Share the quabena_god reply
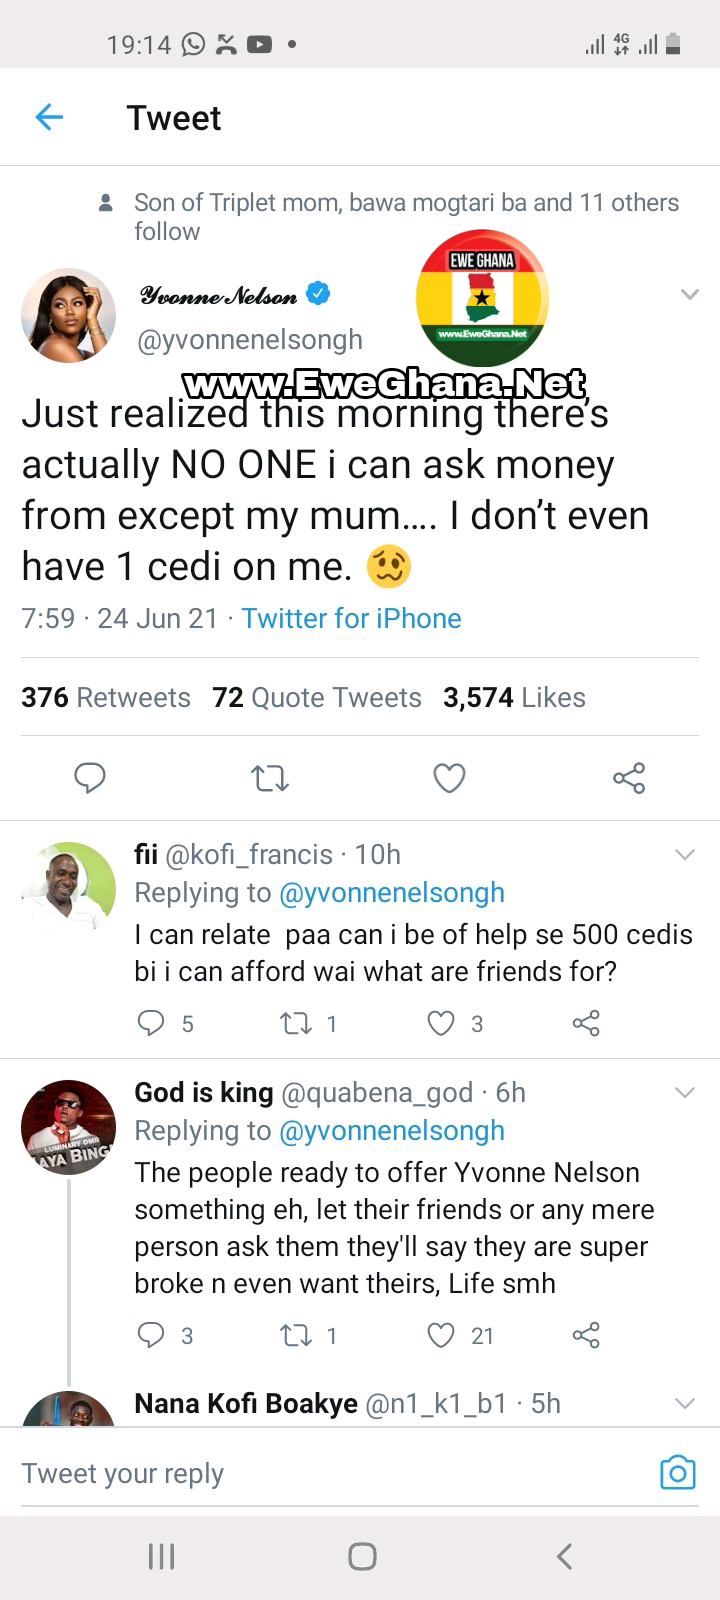Viewport: 720px width, 1600px height. click(x=586, y=1335)
